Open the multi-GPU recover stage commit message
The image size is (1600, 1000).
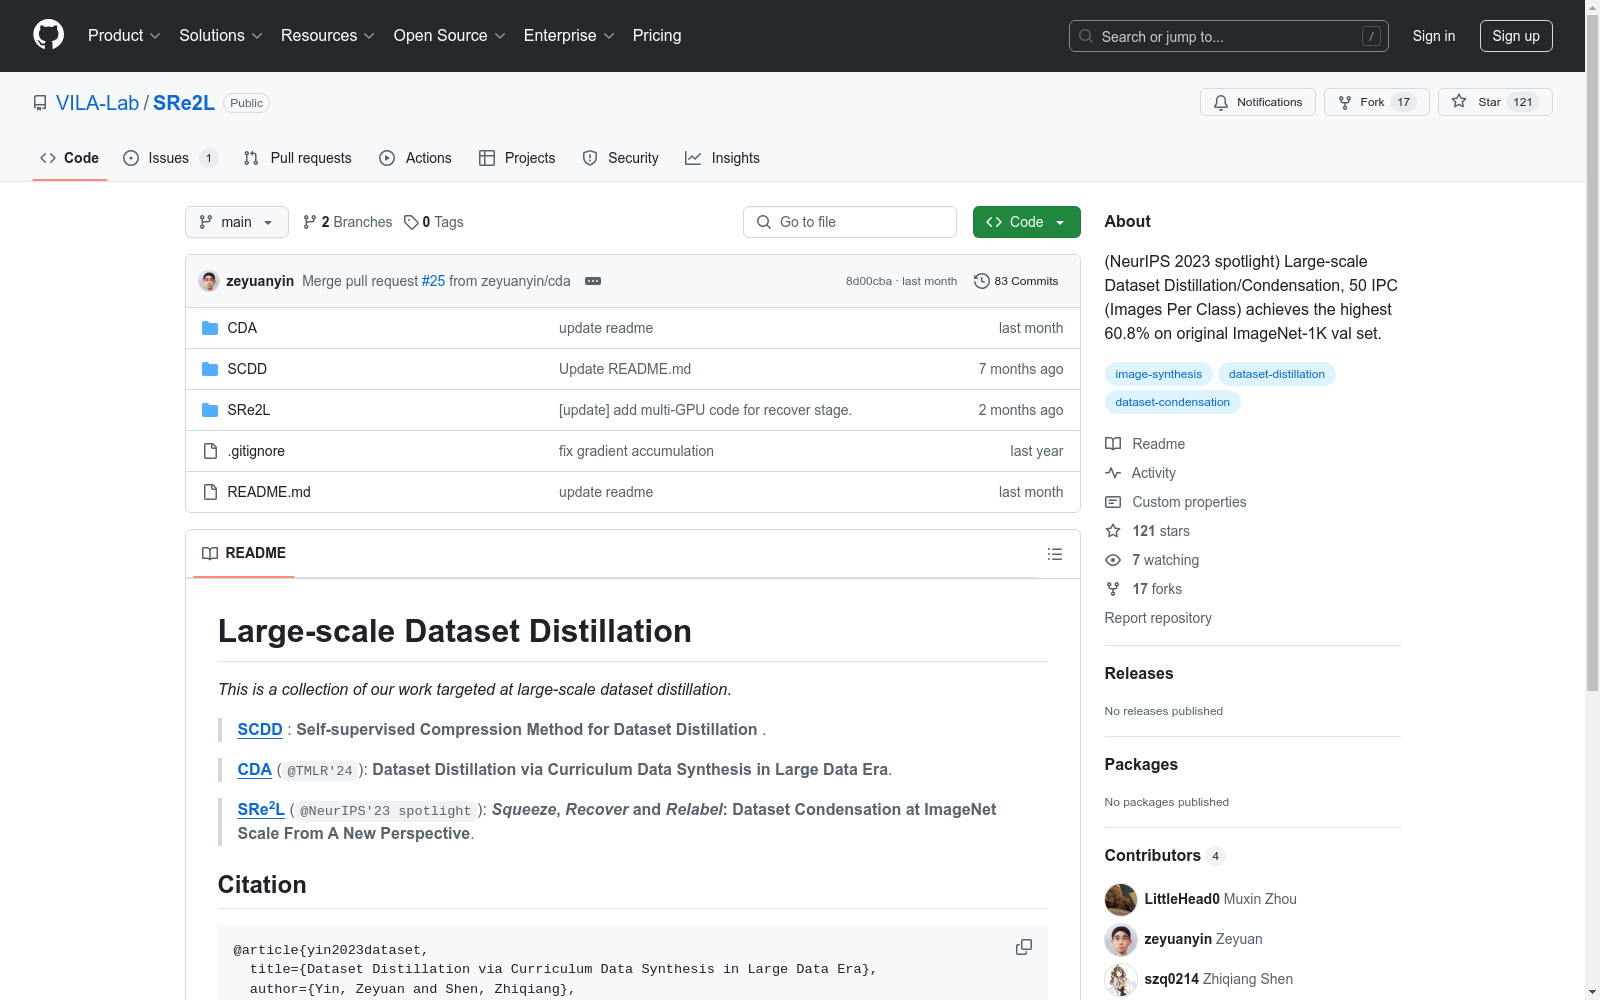705,410
